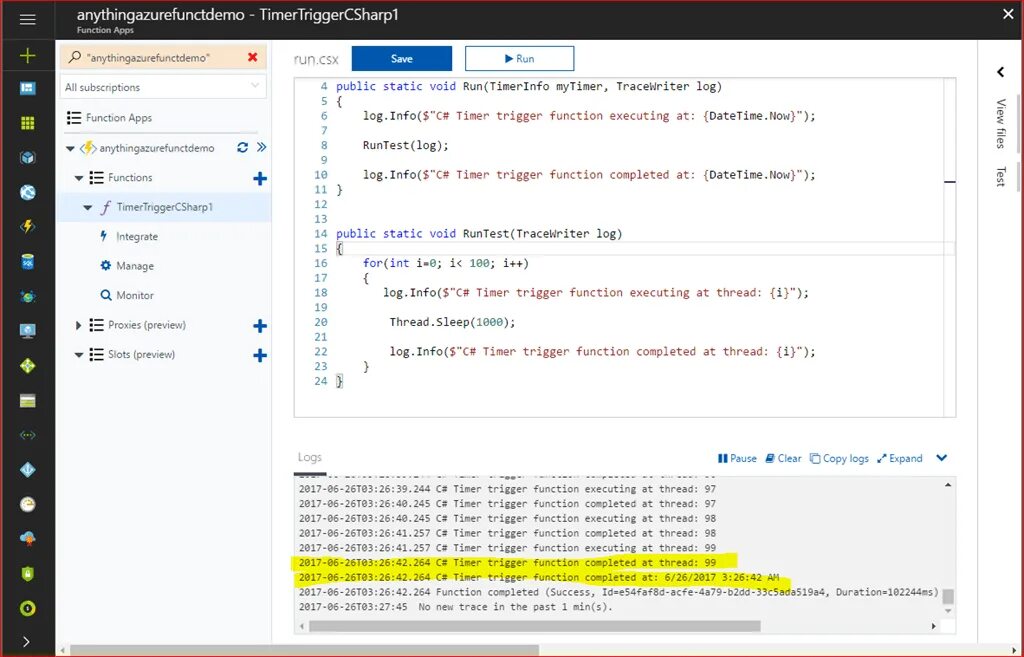Open Advisor cloud icon
Screen dimensions: 1024x657
27,539
